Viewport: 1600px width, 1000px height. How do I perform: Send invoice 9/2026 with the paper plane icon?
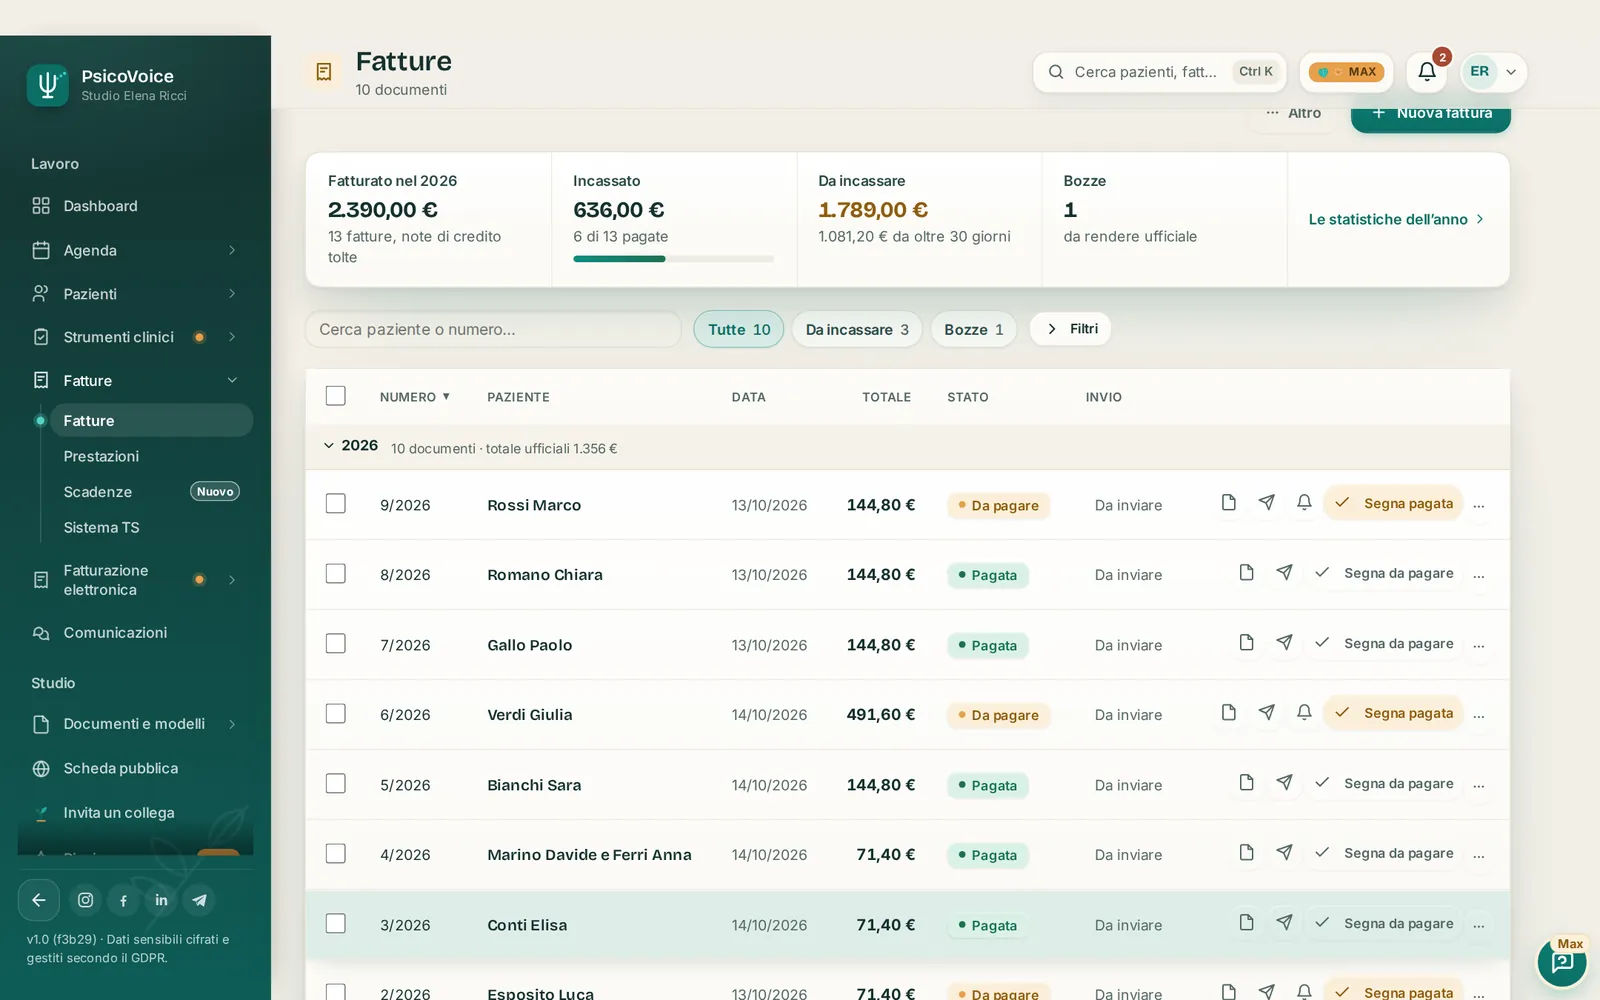coord(1267,502)
